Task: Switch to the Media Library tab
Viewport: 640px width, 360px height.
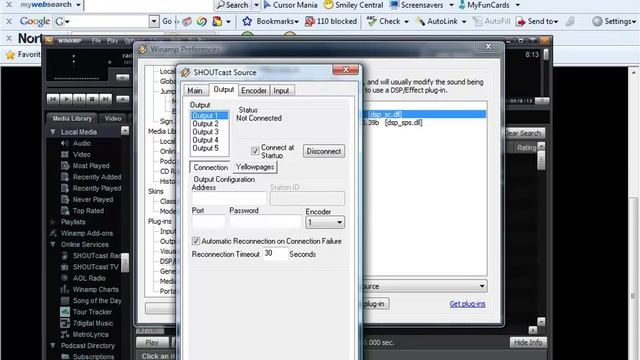Action: pos(72,118)
